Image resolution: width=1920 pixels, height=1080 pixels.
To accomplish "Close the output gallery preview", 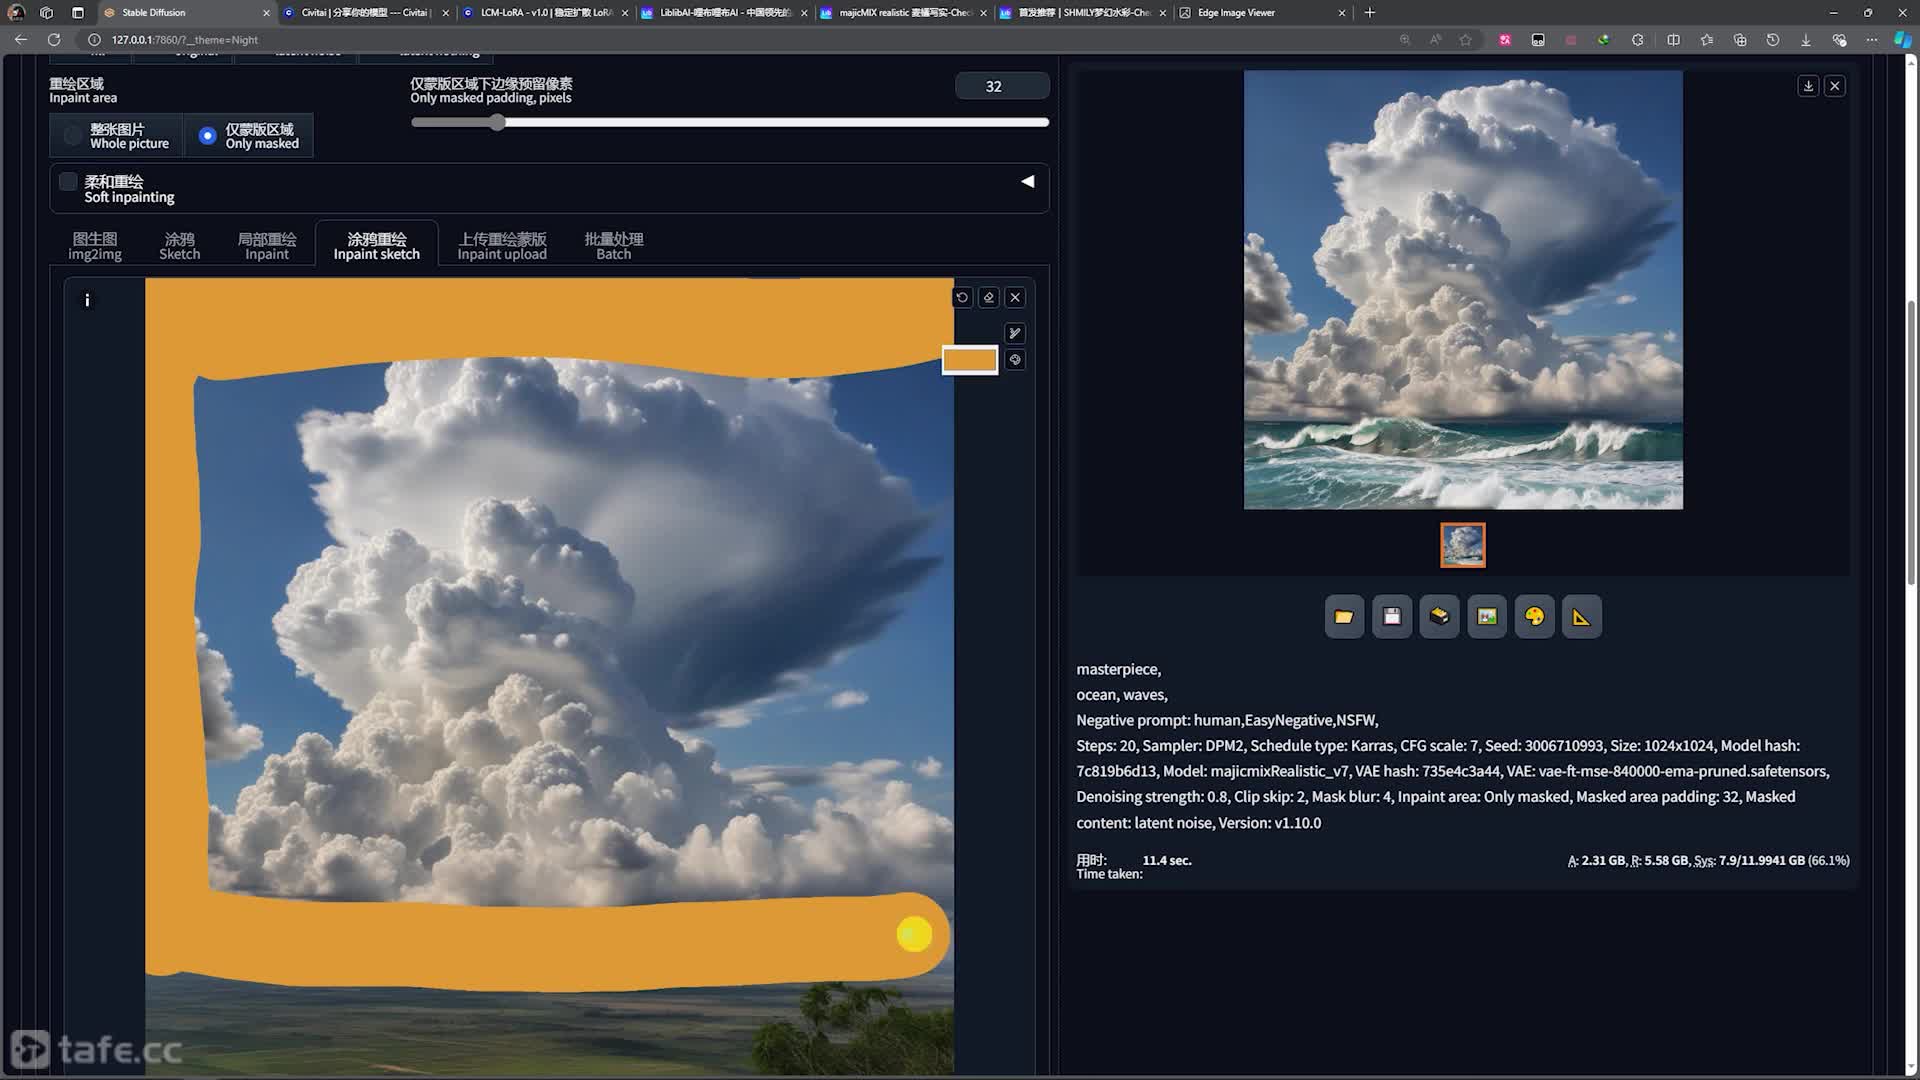I will pos(1835,86).
